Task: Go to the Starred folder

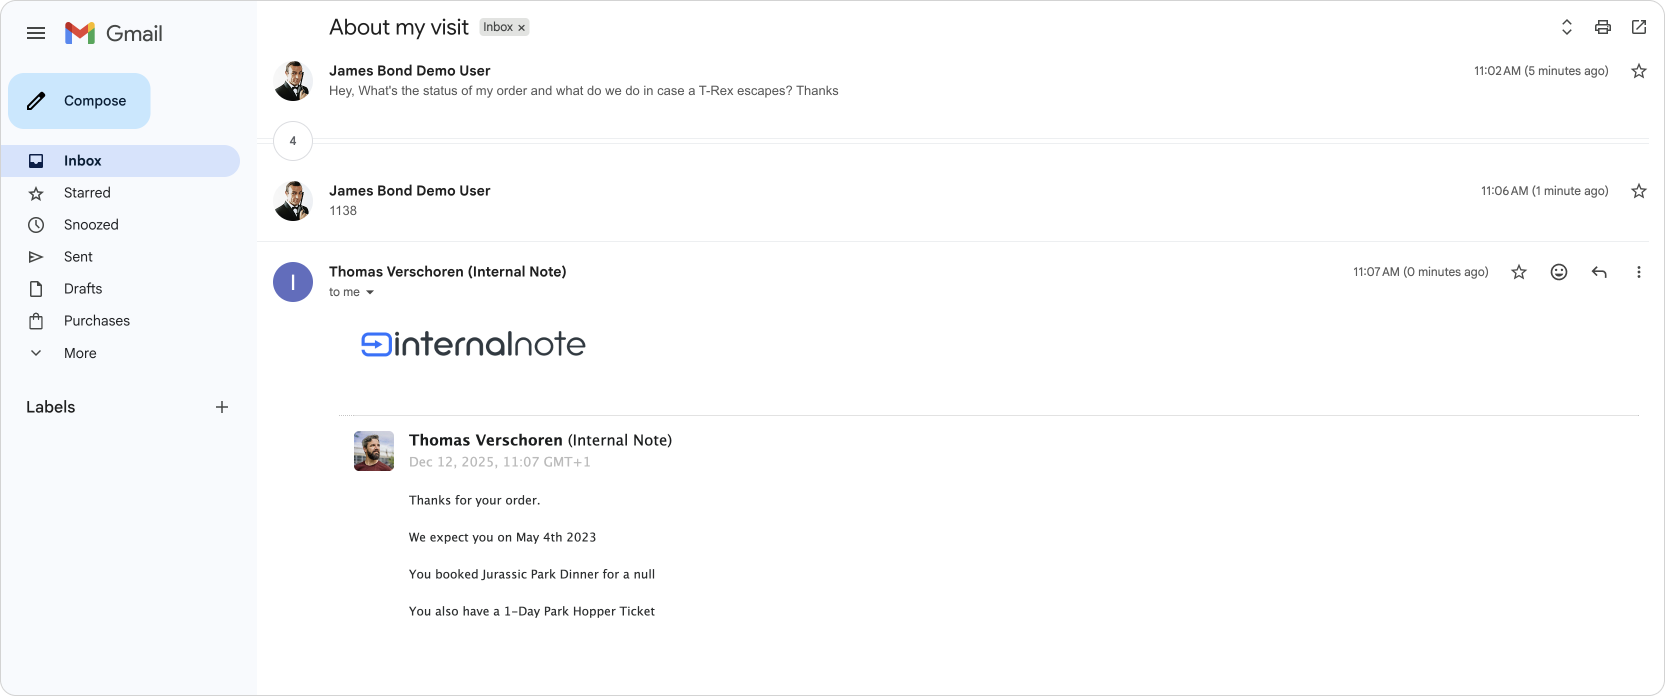Action: coord(87,193)
